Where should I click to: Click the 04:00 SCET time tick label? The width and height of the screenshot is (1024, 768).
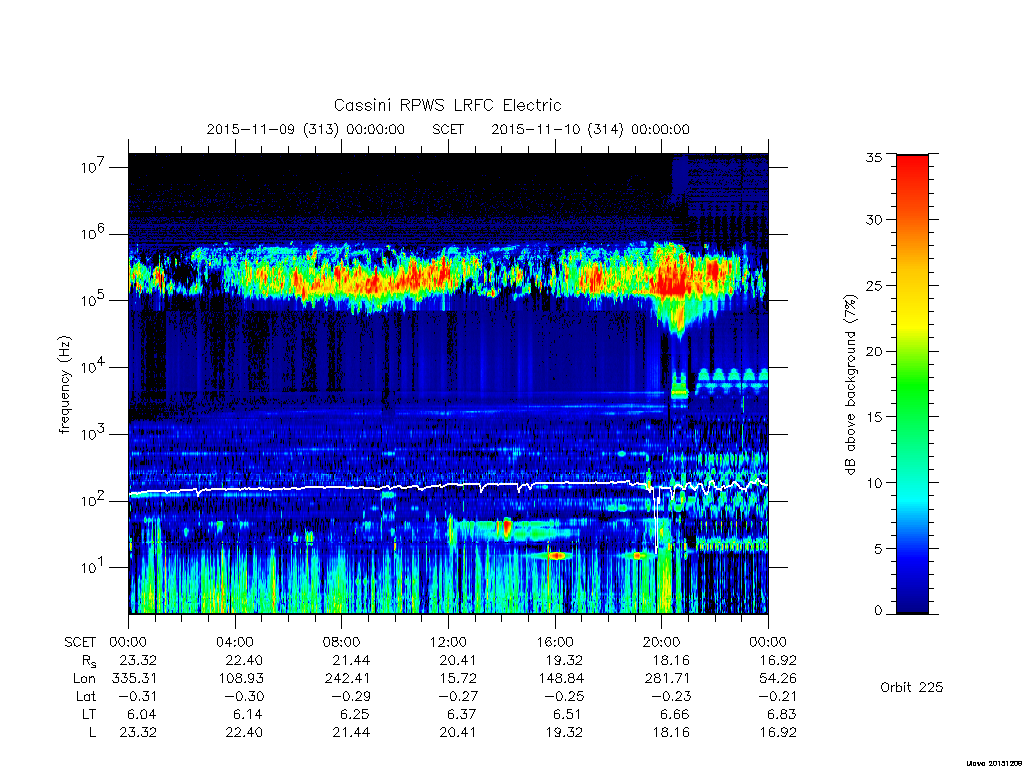click(x=235, y=642)
